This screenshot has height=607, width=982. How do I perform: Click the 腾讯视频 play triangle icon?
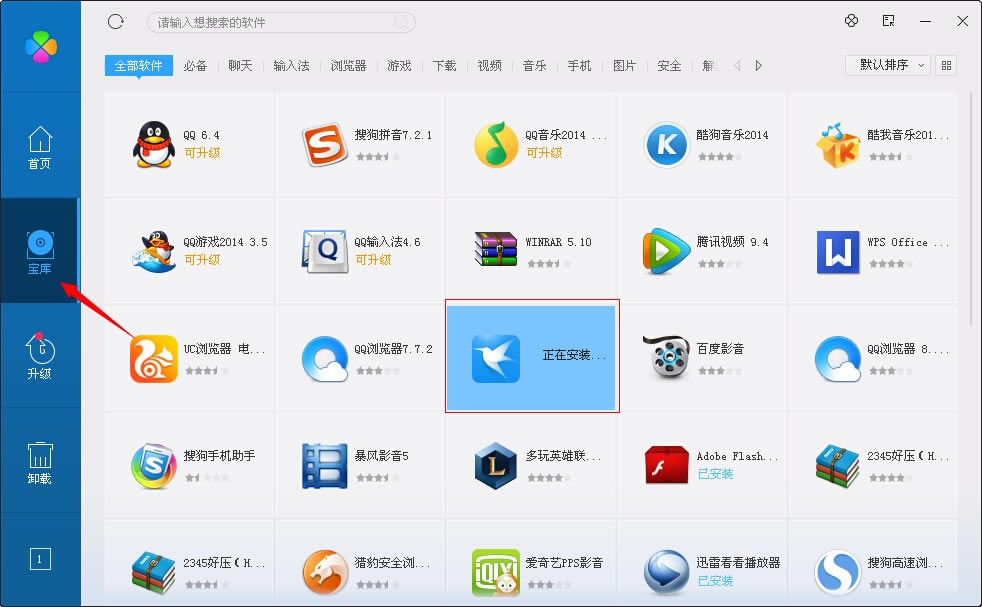tap(665, 251)
